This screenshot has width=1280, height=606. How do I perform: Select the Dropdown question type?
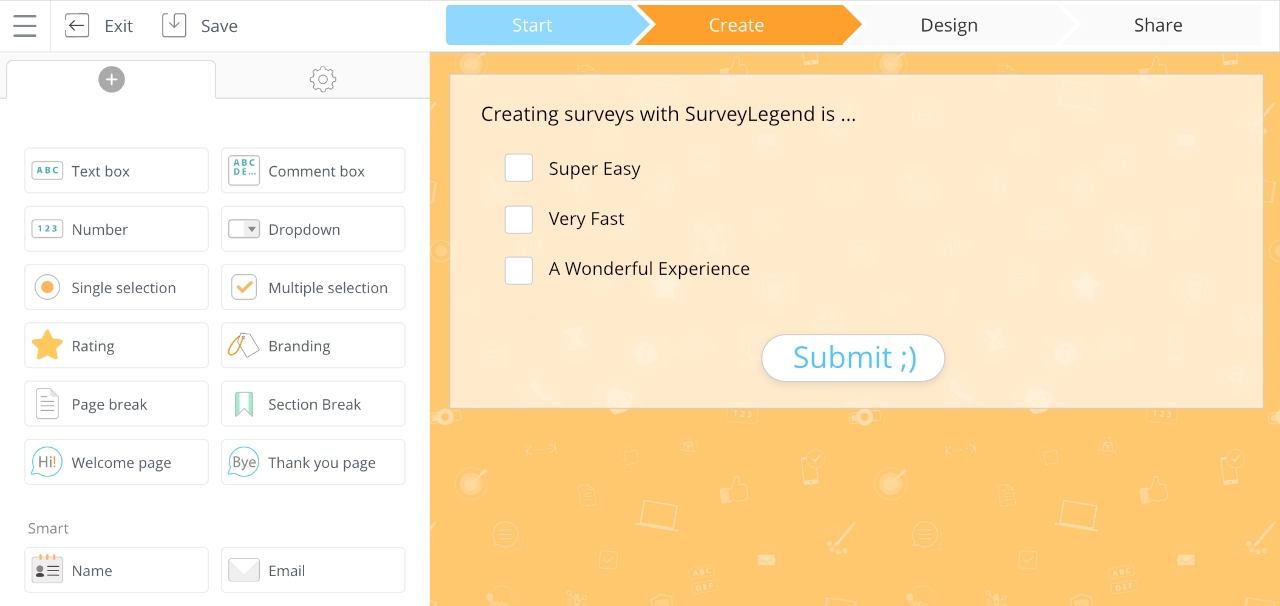[x=243, y=228]
